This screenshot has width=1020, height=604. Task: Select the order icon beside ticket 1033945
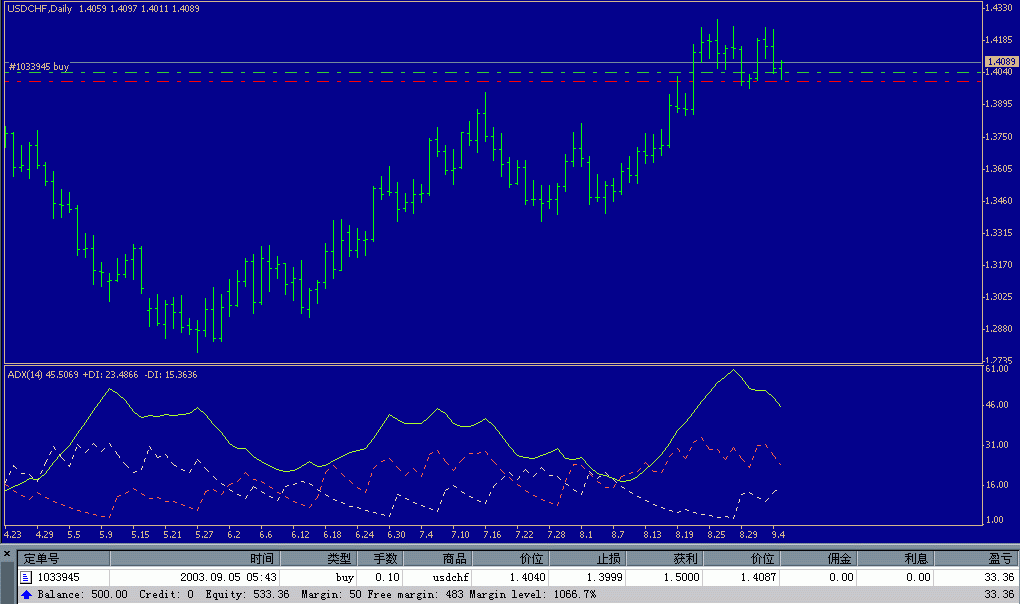(x=26, y=577)
